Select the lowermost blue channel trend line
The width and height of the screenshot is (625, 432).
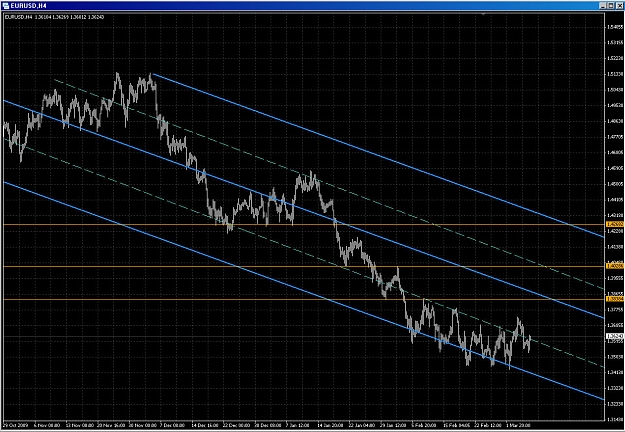click(x=303, y=291)
